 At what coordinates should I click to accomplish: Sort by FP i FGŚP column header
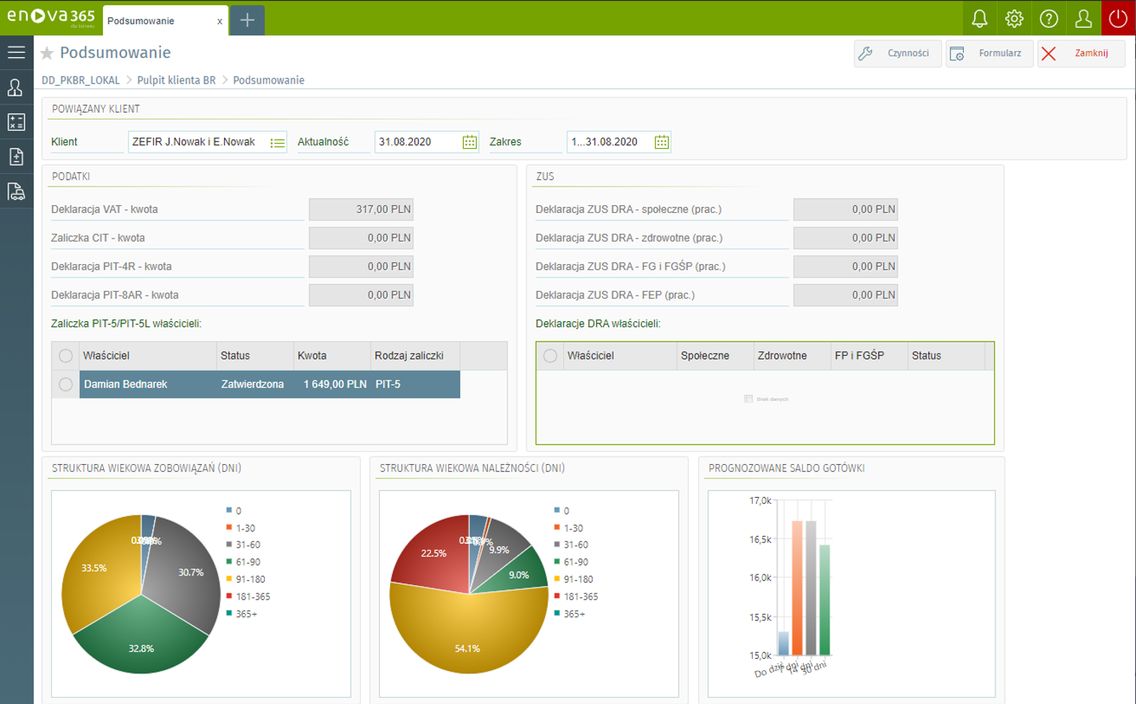[x=869, y=356]
